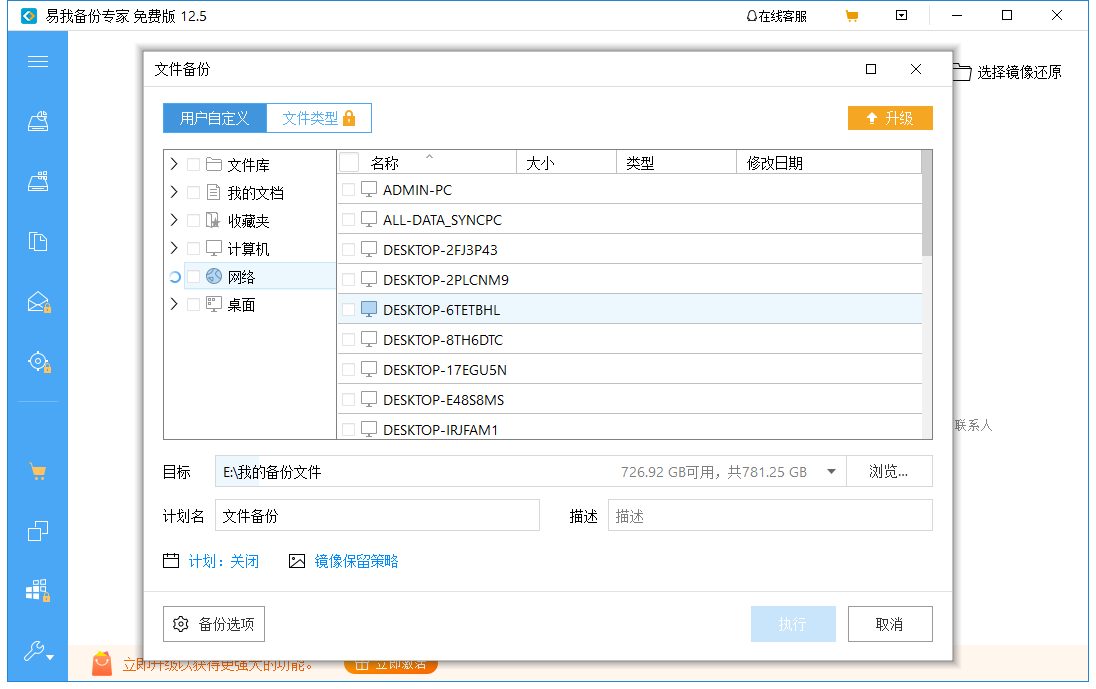Select the 用户自定义 tab
Image resolution: width=1096 pixels, height=689 pixels.
(x=214, y=117)
